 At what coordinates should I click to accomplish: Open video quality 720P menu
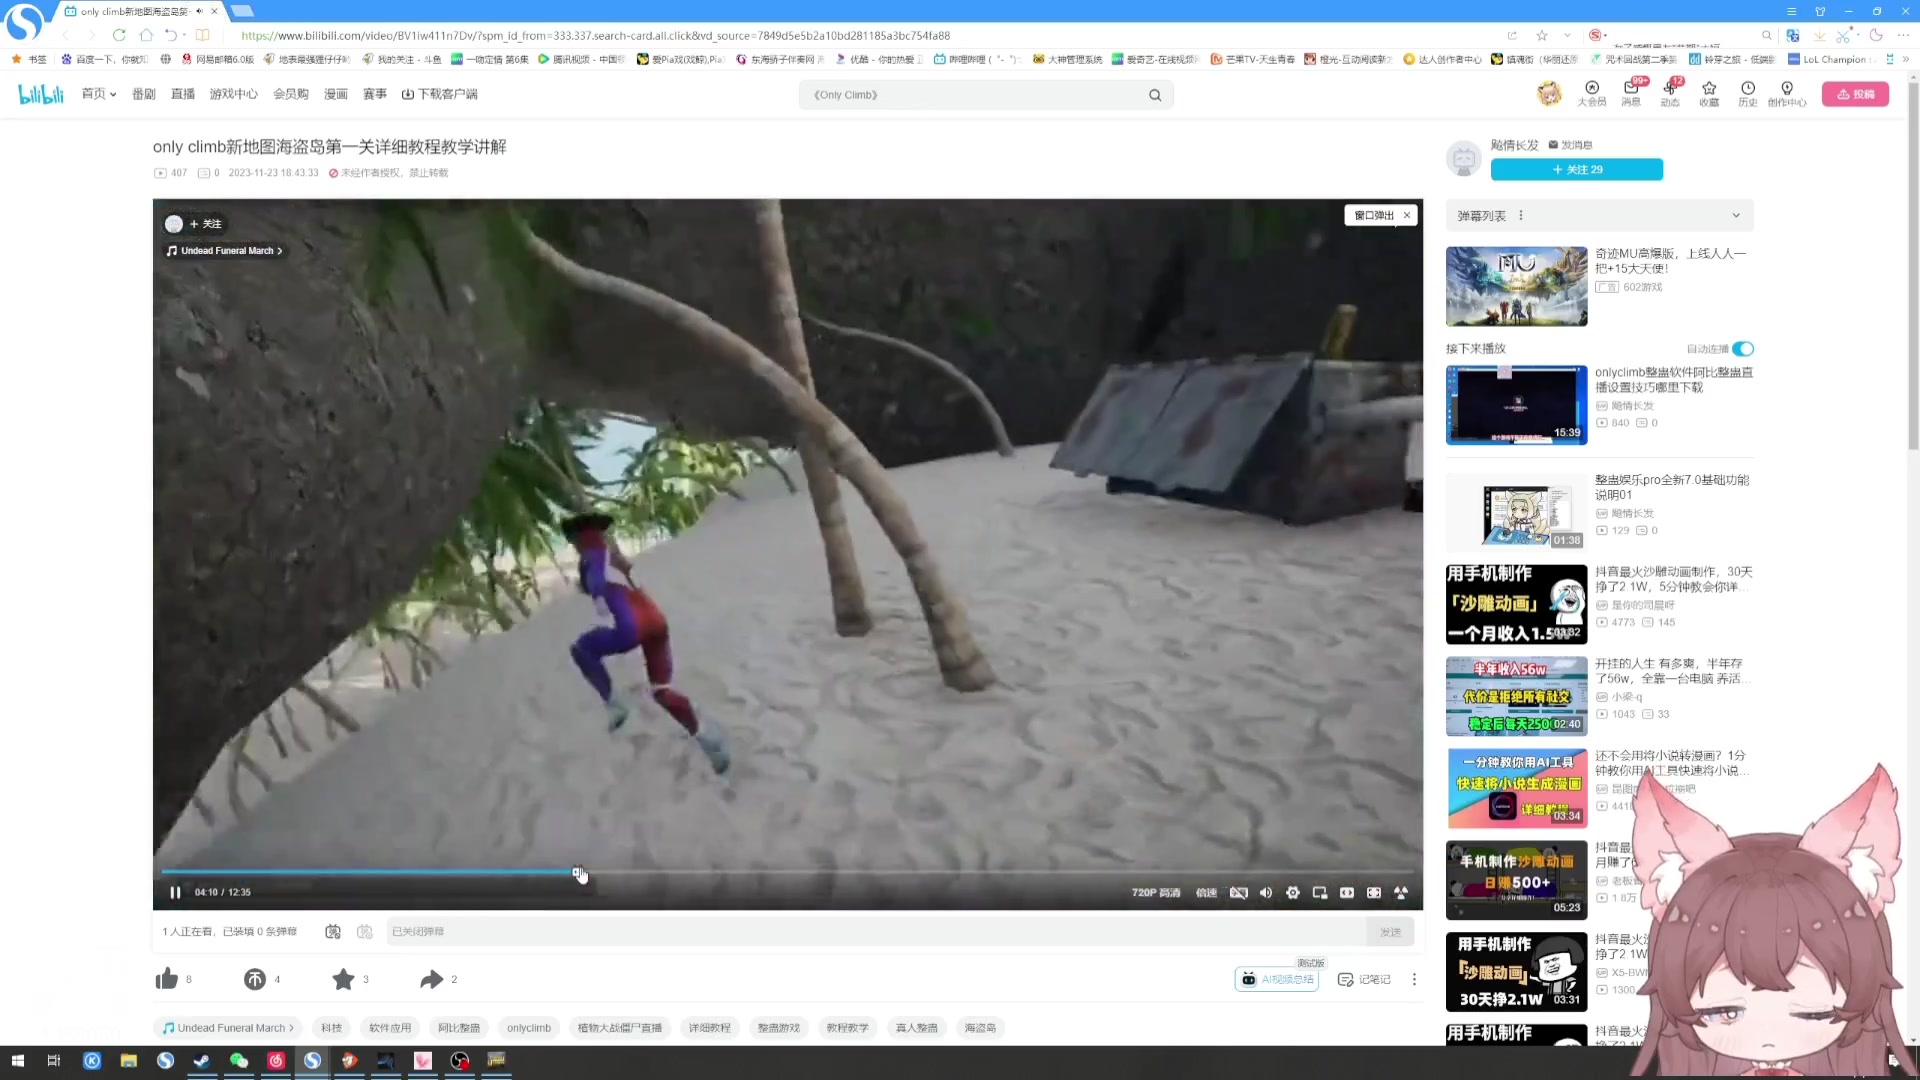coord(1156,892)
